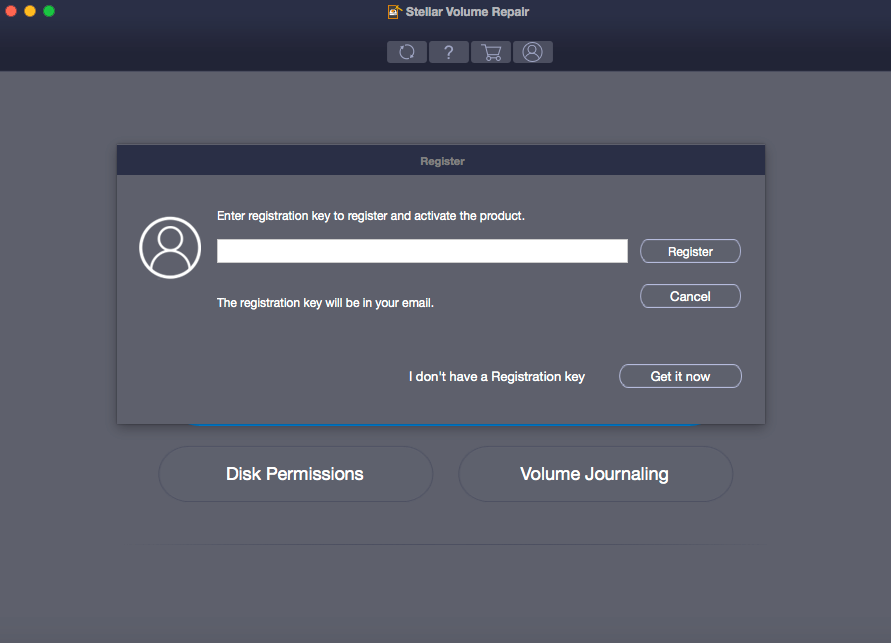Open help via the question mark icon
Screen dimensions: 891x643
point(449,52)
